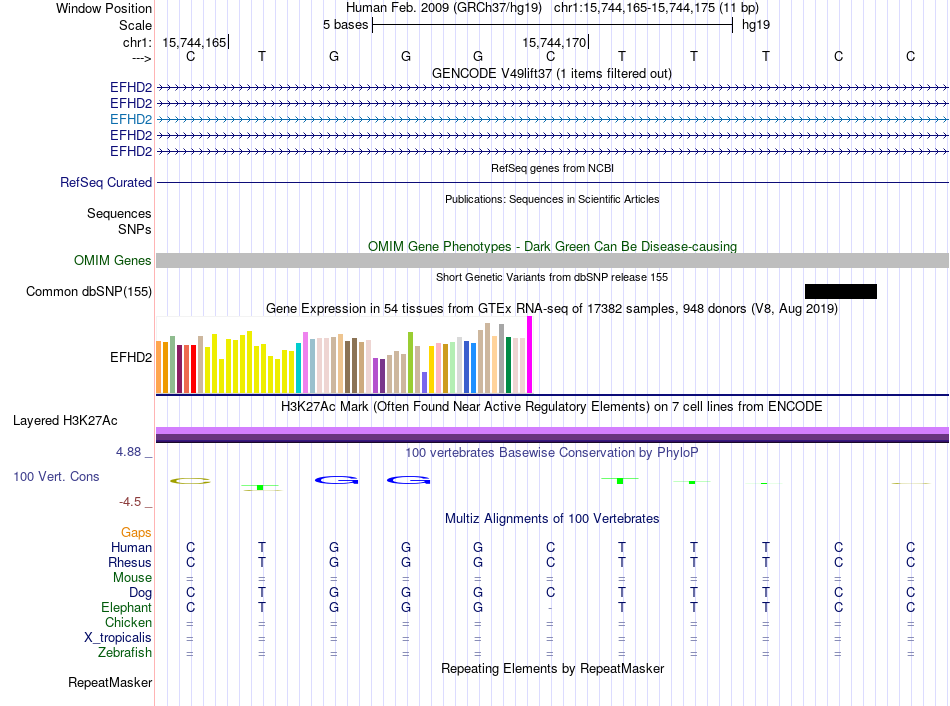950x706 pixels.
Task: Click the RefSeq Curated gene line
Action: [552, 182]
